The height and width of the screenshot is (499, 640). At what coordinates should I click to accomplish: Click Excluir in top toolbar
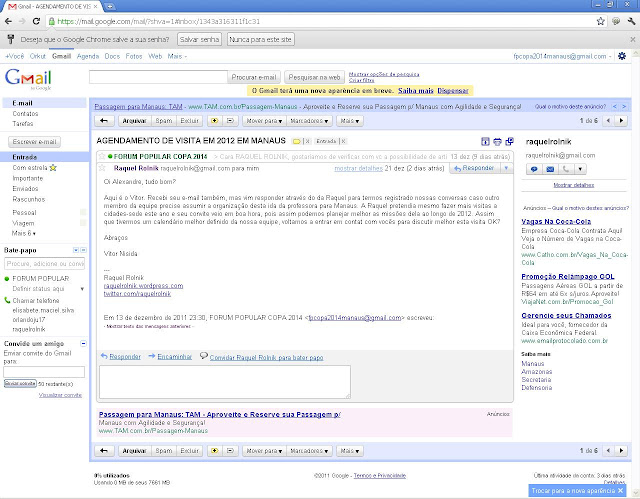[190, 121]
